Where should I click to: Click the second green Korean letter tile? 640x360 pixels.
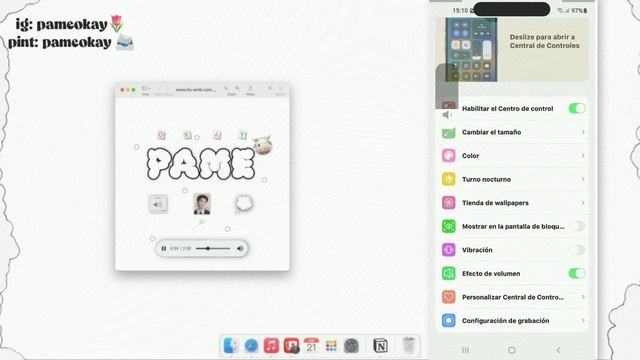pyautogui.click(x=188, y=135)
